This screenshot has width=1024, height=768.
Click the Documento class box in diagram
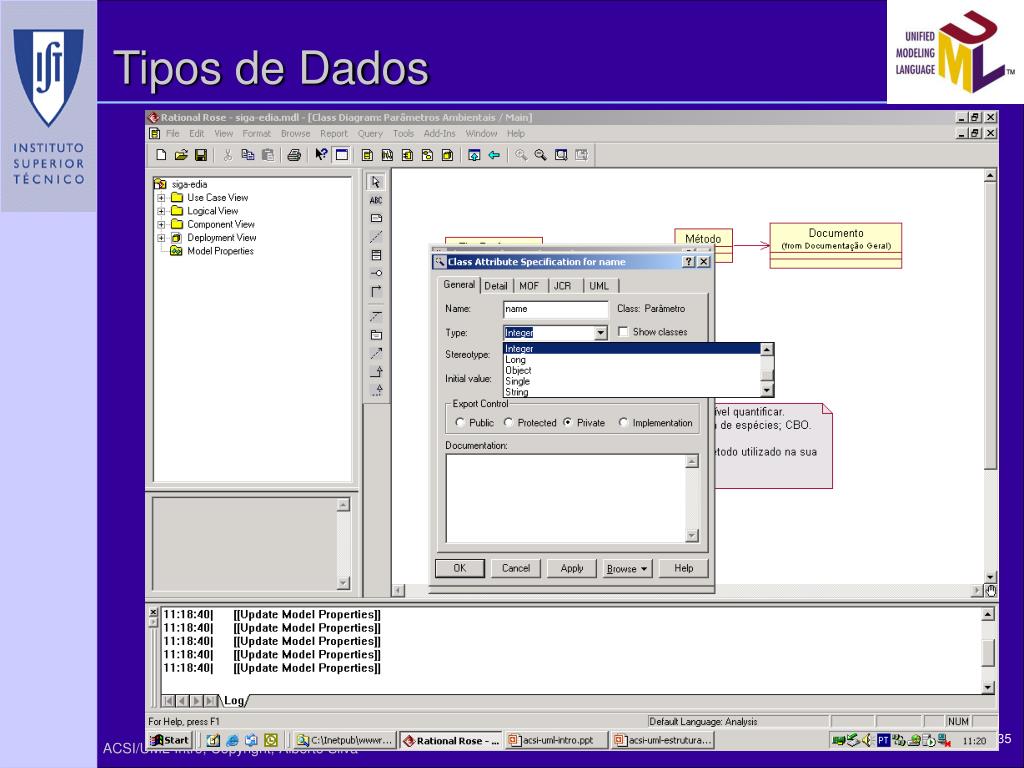coord(836,246)
